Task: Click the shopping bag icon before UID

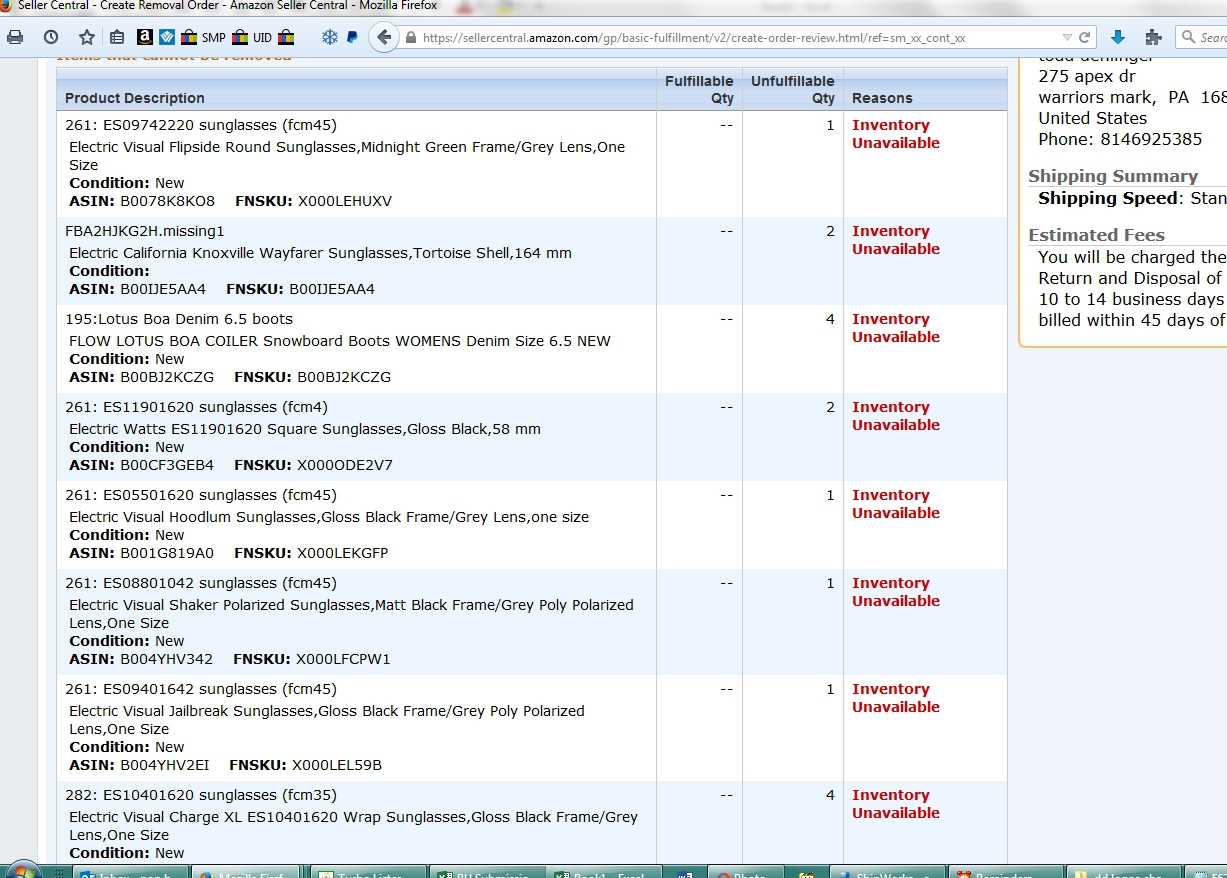Action: 240,38
